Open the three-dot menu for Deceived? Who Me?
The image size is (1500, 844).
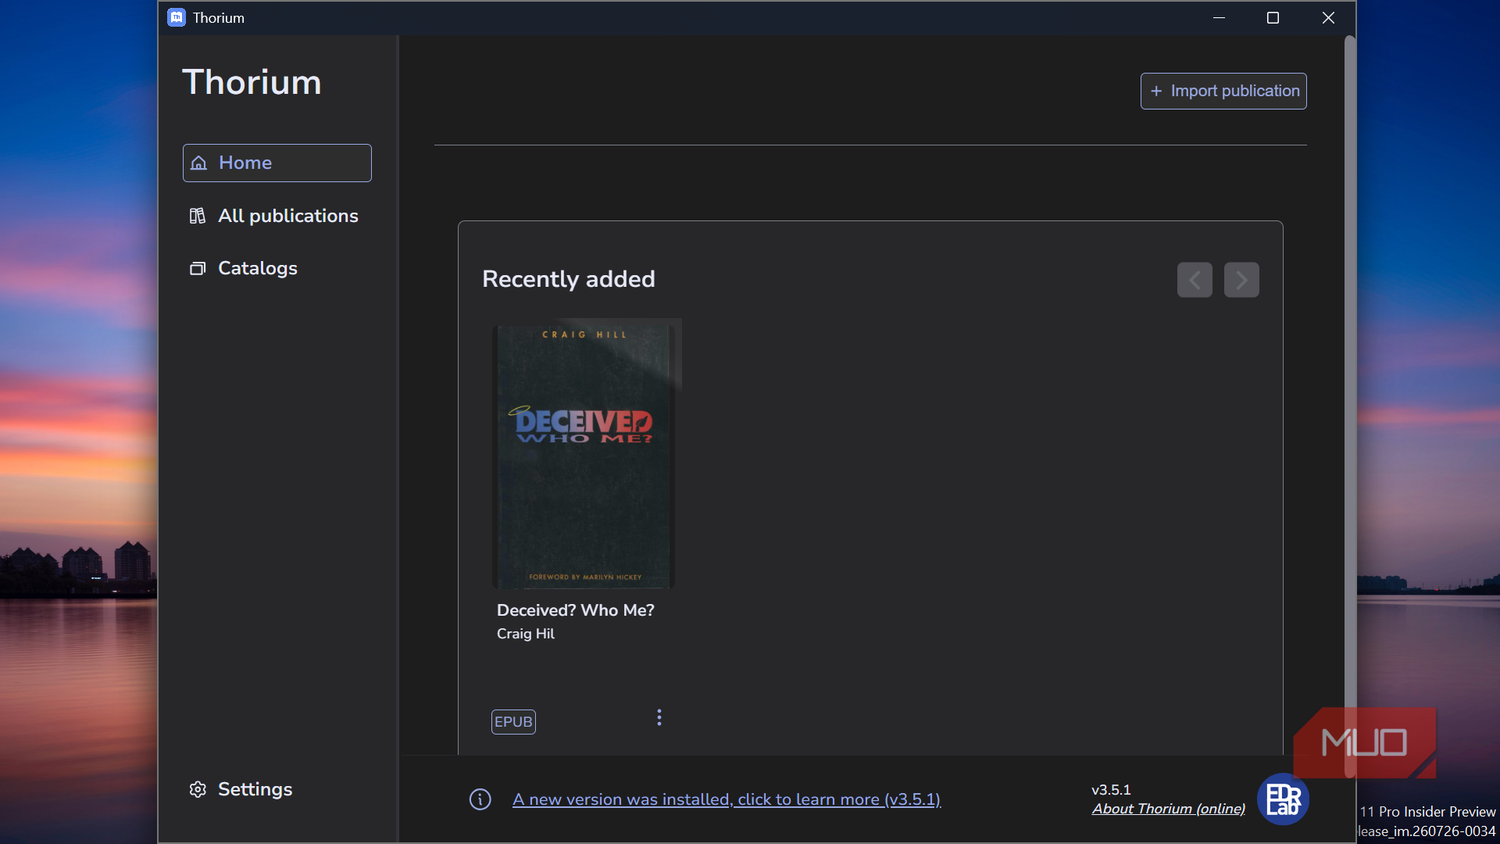point(659,717)
